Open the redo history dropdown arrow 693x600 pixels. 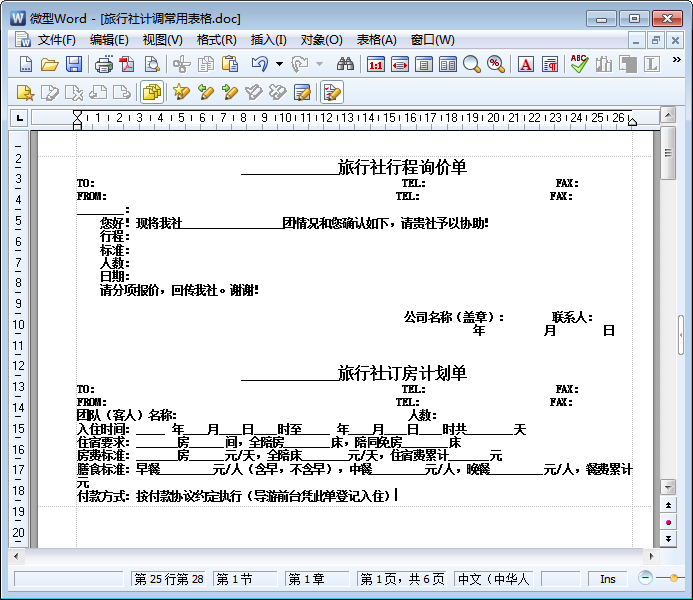pyautogui.click(x=319, y=65)
